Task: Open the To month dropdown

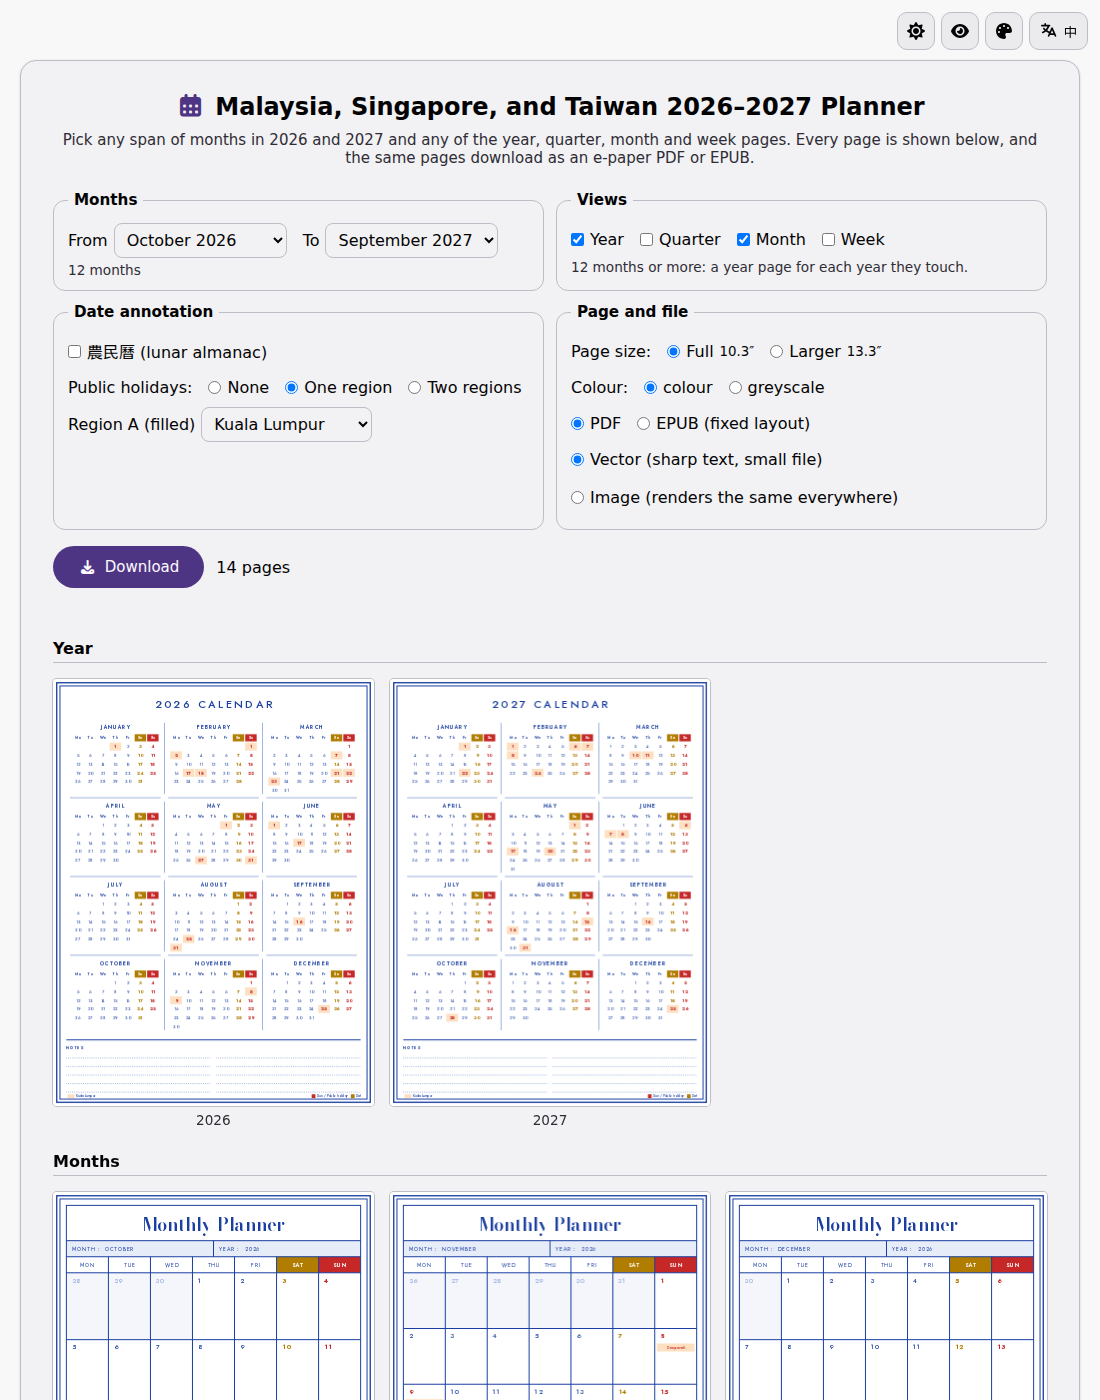Action: point(412,241)
